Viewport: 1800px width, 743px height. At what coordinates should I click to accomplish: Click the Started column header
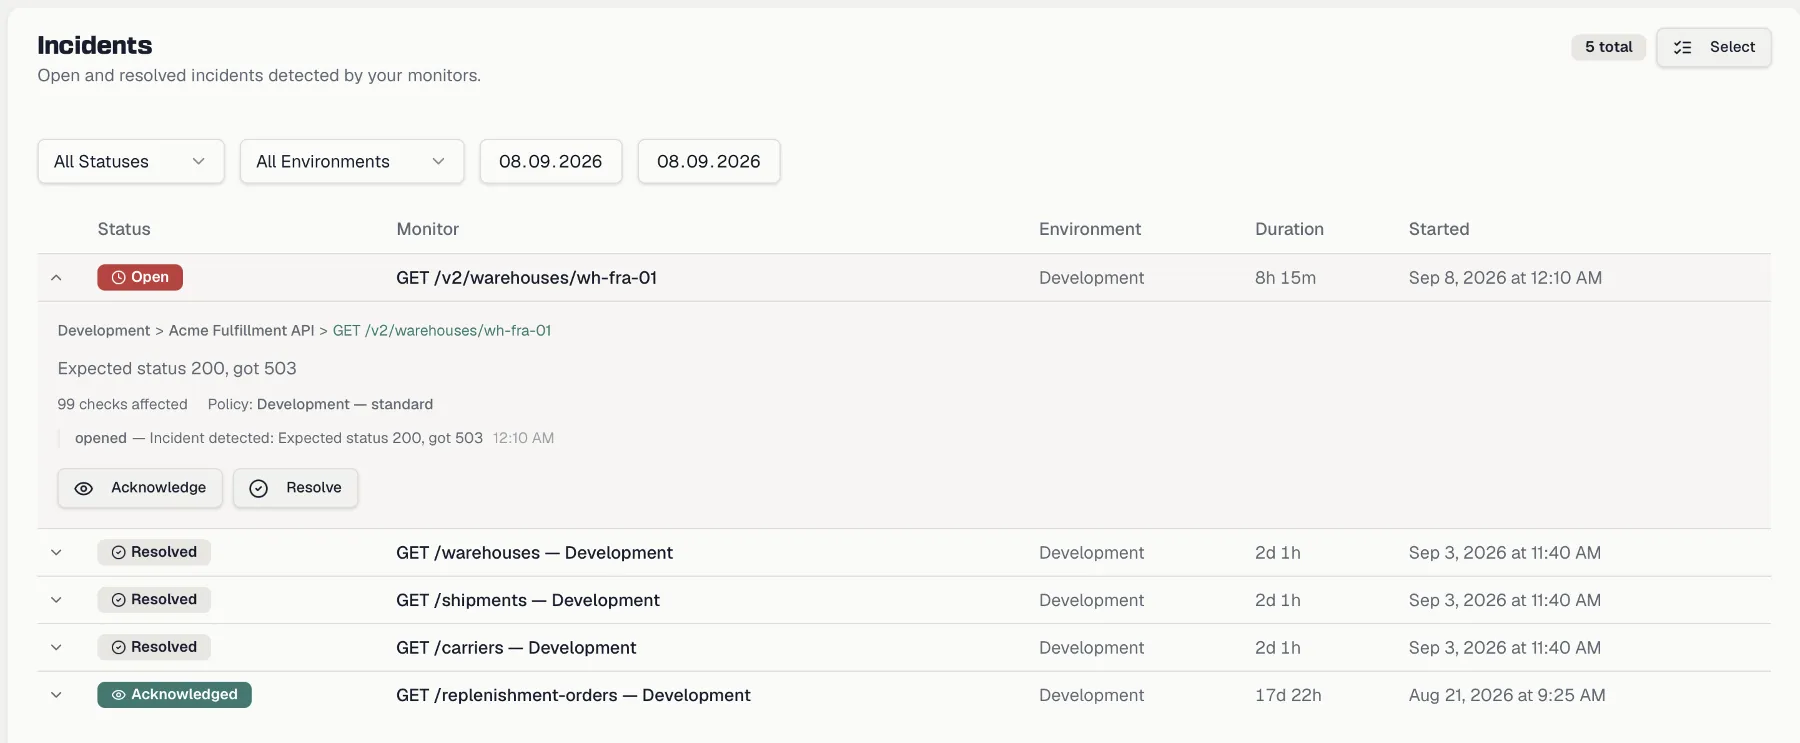click(1439, 229)
